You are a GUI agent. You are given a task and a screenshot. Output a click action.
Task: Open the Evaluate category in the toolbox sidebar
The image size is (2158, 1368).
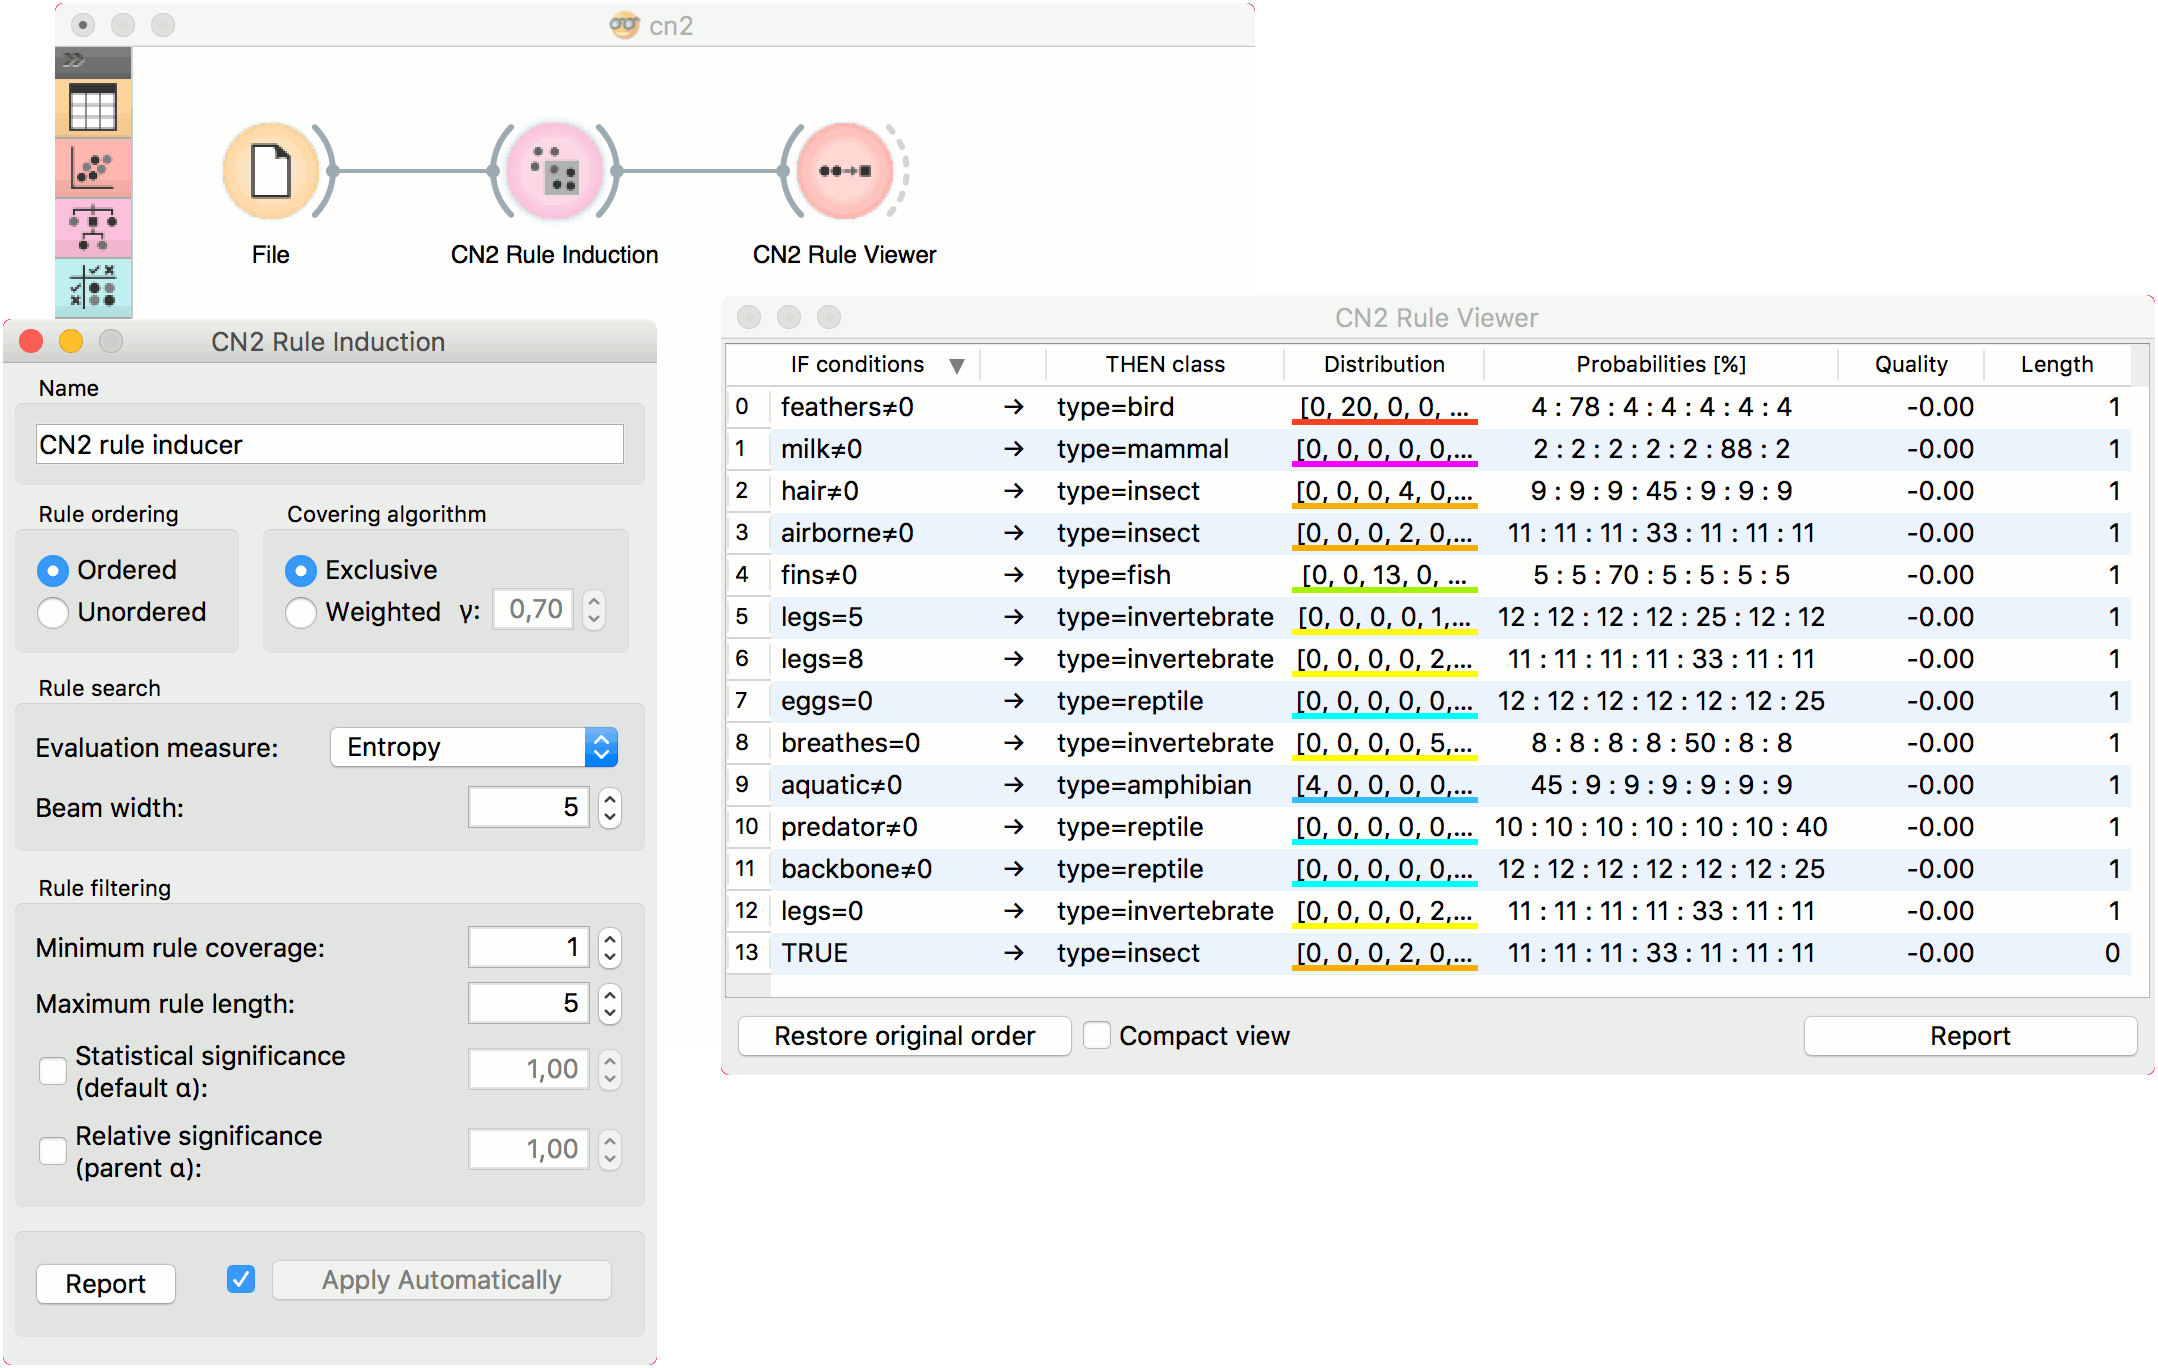point(93,288)
